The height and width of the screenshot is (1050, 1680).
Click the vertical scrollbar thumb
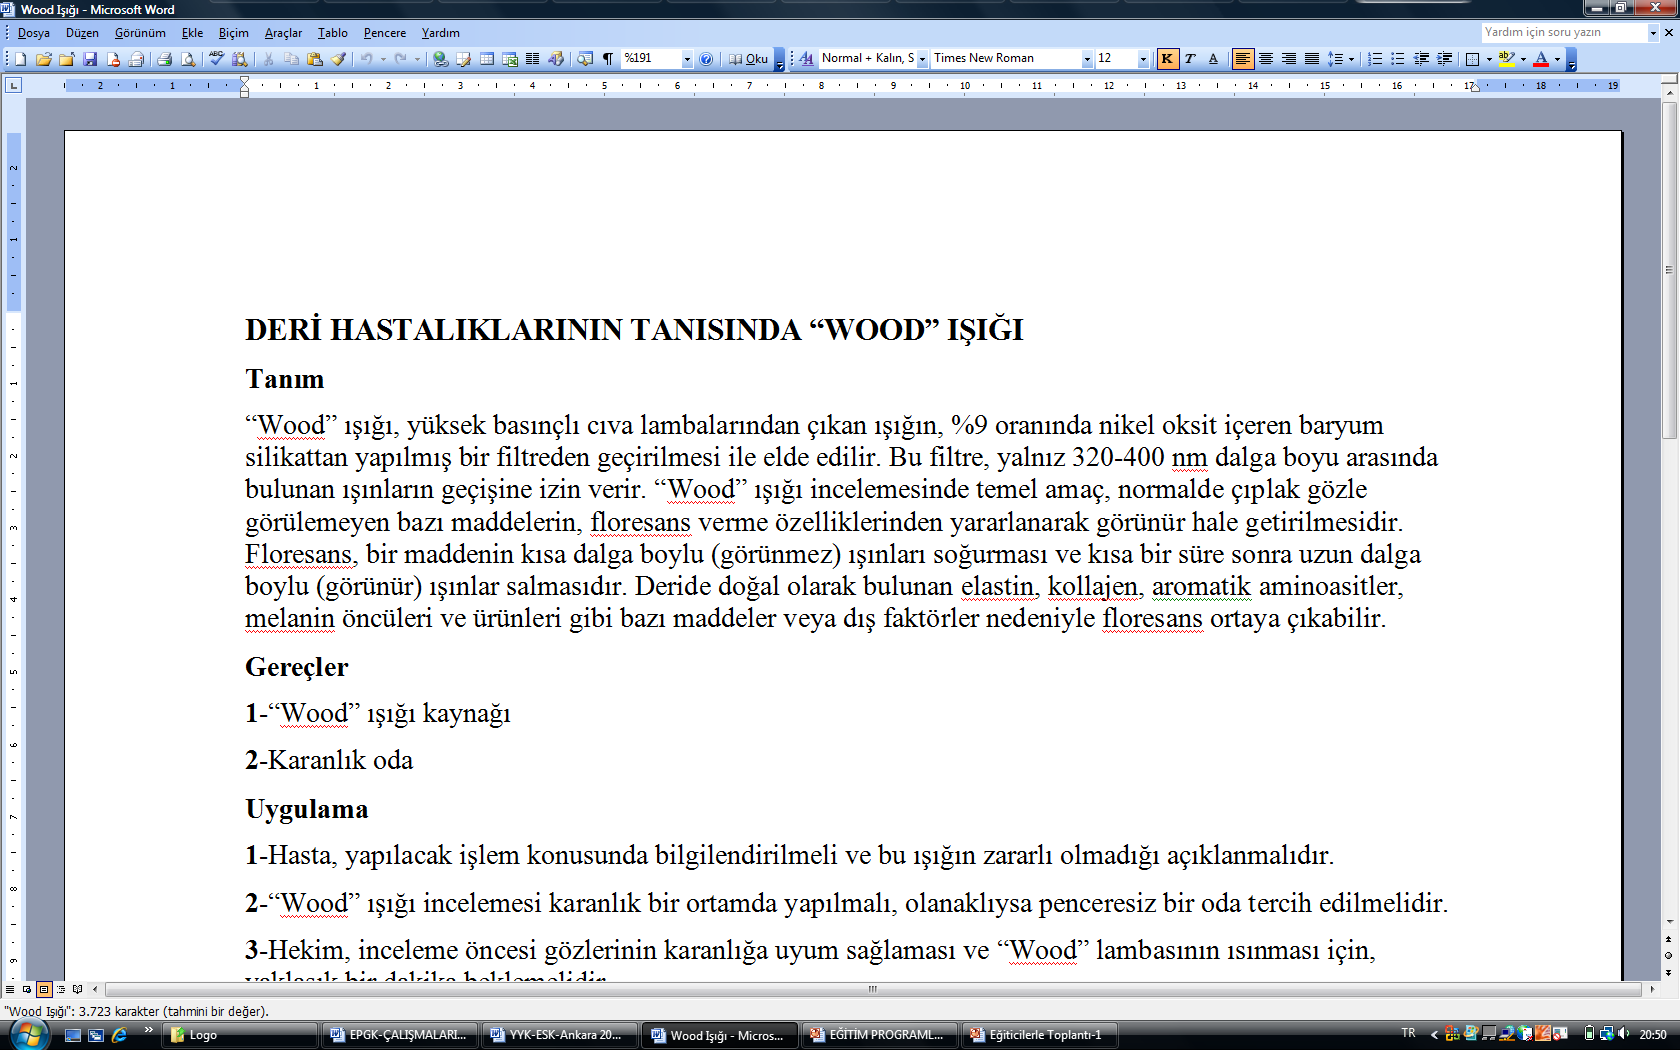click(1669, 270)
